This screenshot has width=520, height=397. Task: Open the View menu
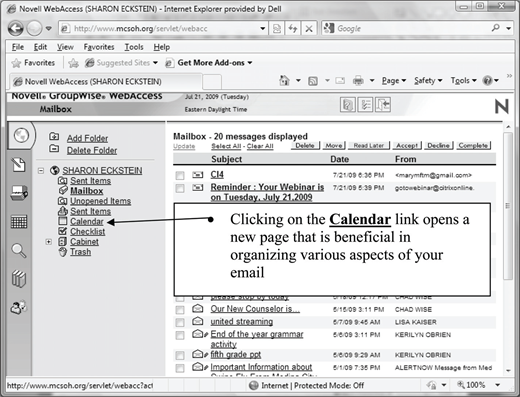click(65, 47)
